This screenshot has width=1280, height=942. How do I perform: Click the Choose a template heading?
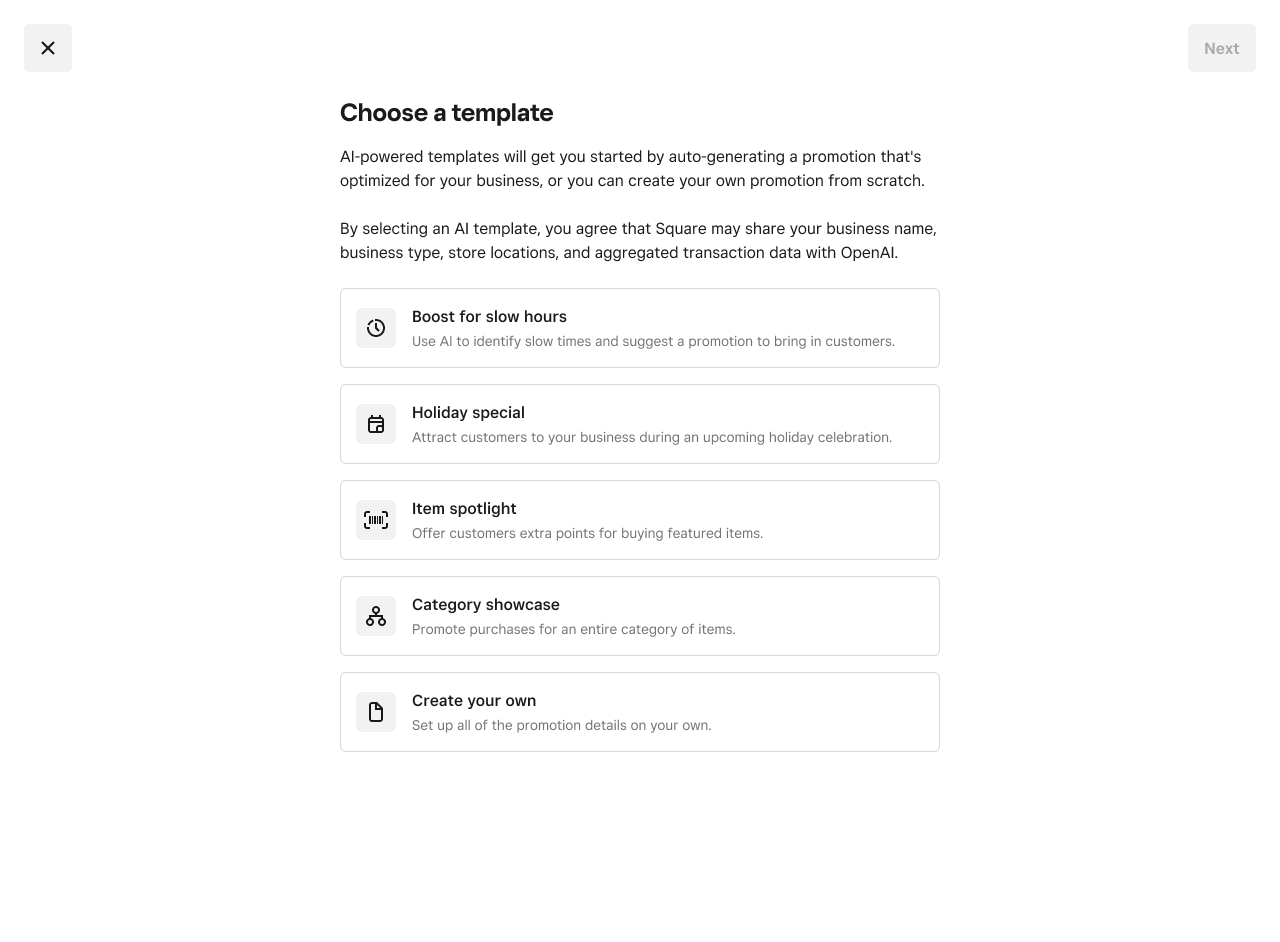446,113
